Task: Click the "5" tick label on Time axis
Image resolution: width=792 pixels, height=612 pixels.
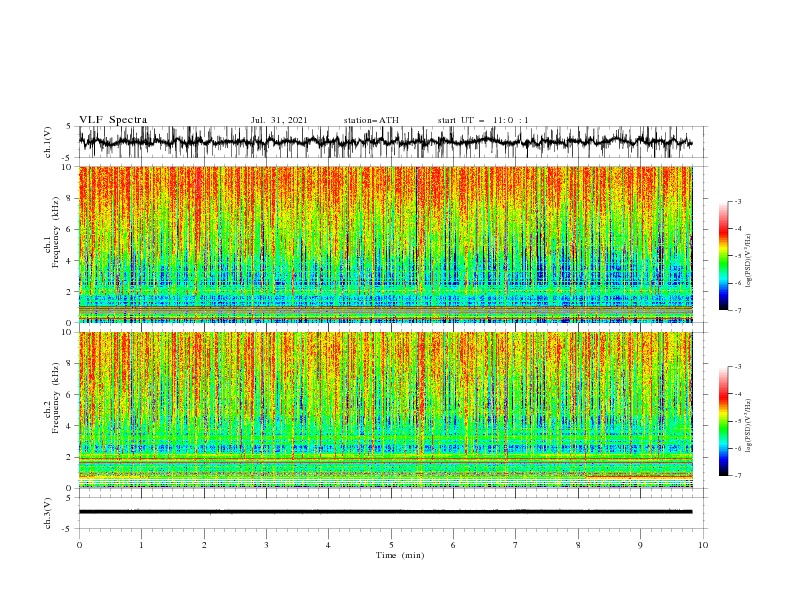Action: [x=391, y=545]
